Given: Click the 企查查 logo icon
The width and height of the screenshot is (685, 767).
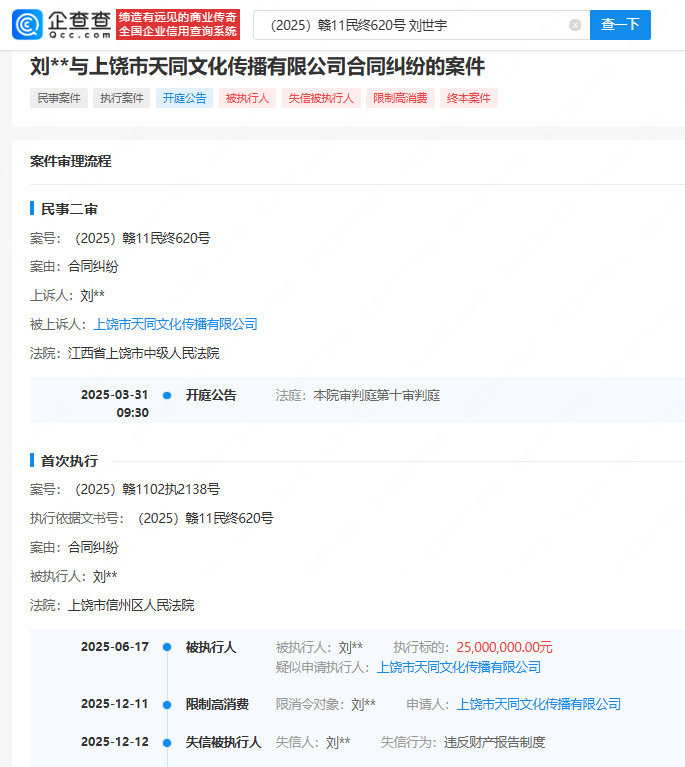Looking at the screenshot, I should tap(27, 24).
